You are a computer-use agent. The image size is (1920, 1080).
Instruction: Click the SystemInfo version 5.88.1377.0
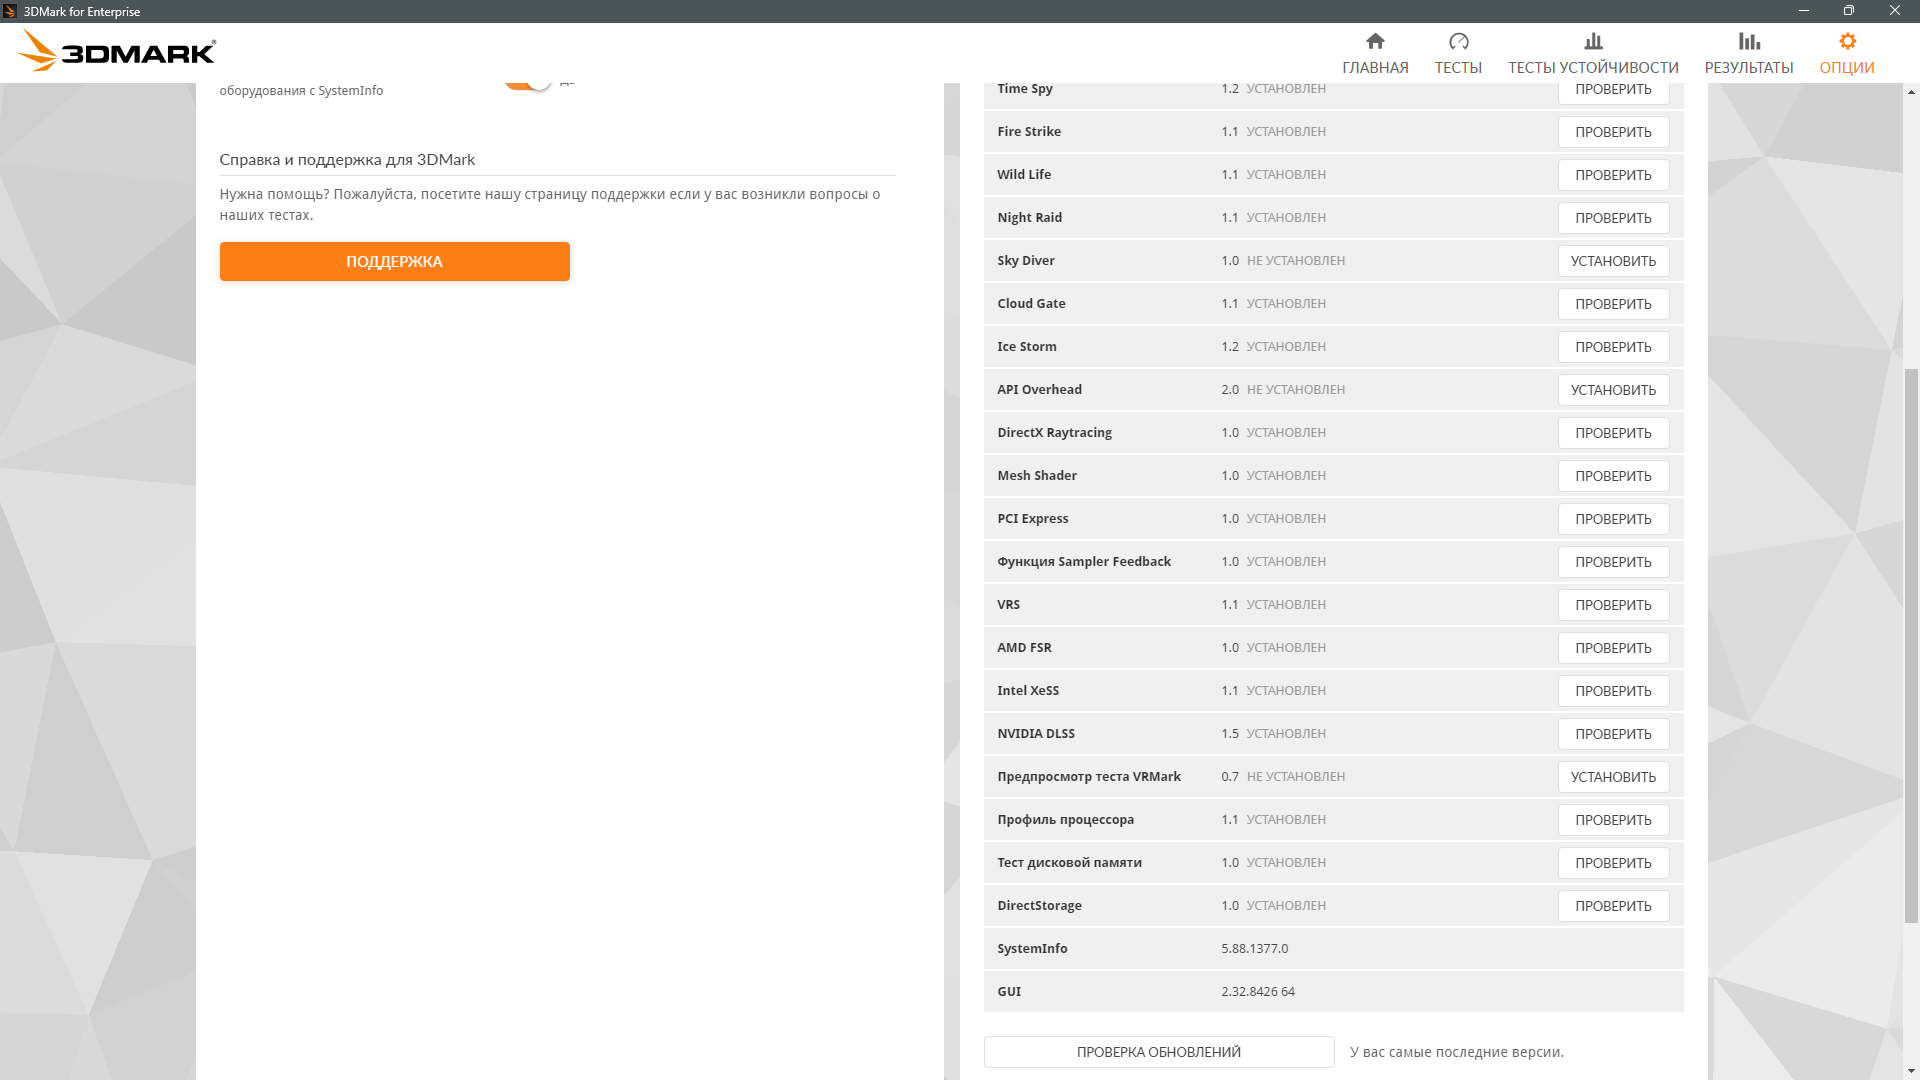point(1254,948)
